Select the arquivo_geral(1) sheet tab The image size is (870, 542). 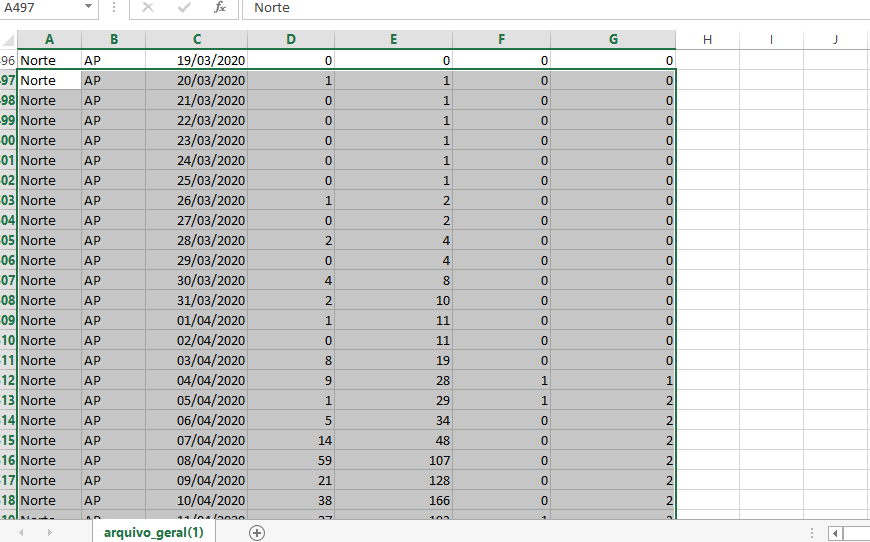[153, 533]
